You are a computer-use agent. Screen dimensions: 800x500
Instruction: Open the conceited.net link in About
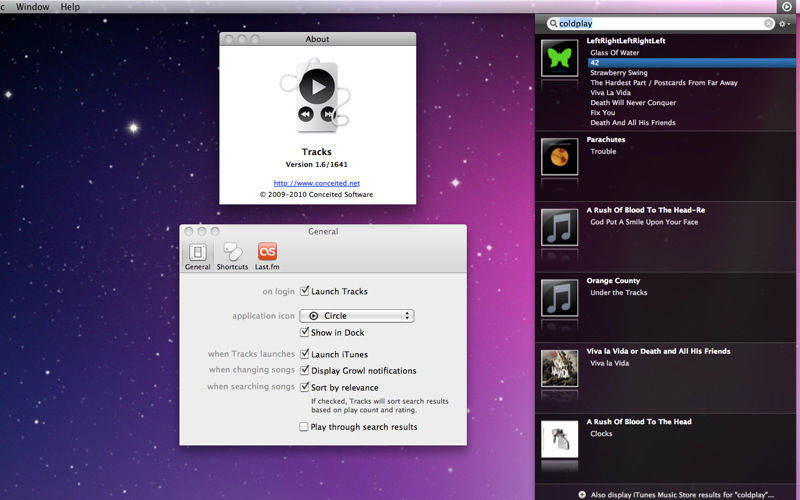pyautogui.click(x=316, y=183)
